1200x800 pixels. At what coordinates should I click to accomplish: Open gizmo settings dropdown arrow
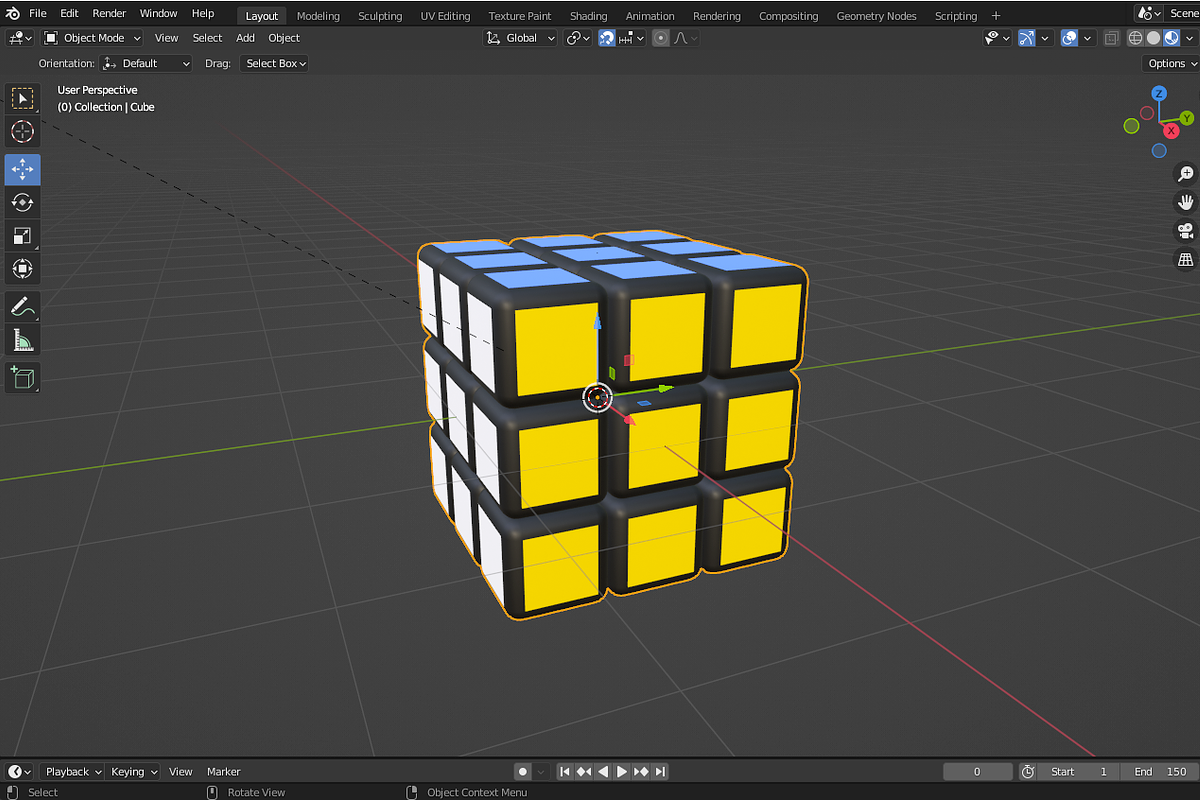point(1045,38)
